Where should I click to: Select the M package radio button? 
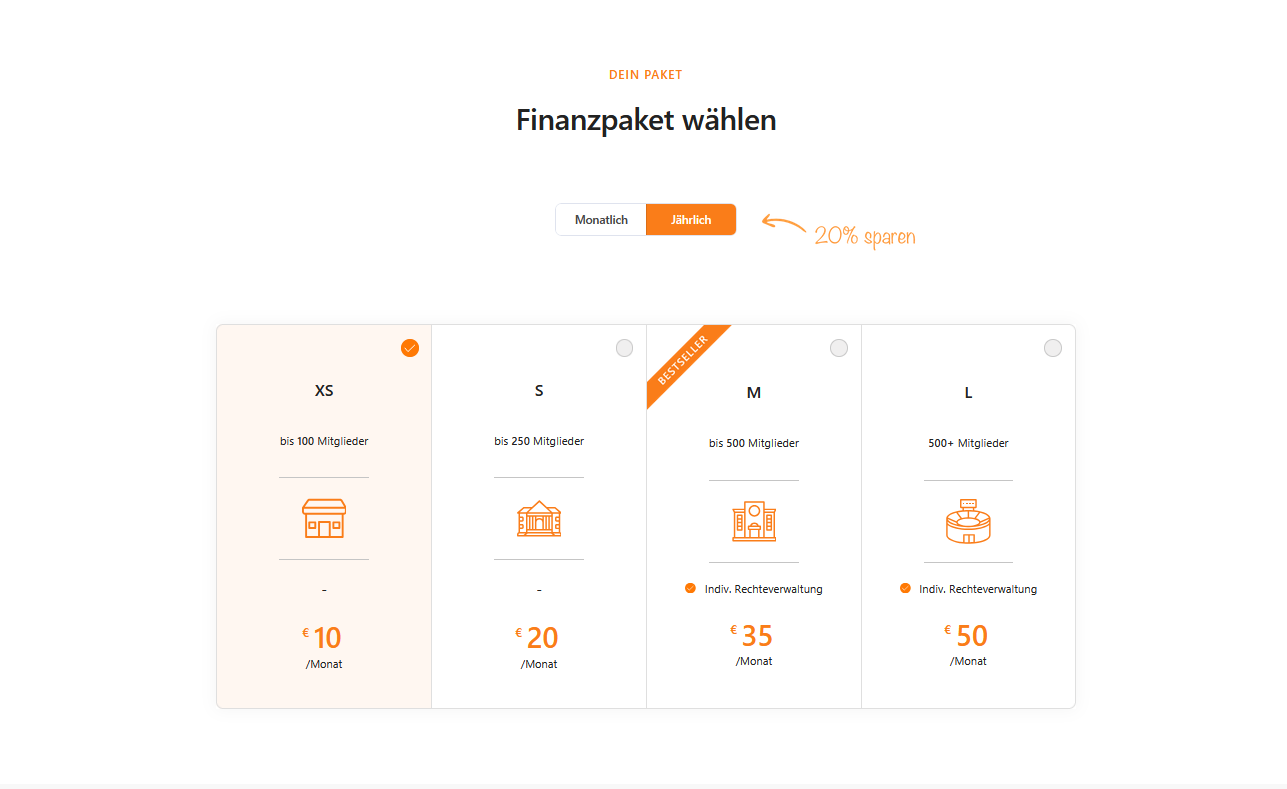point(839,348)
